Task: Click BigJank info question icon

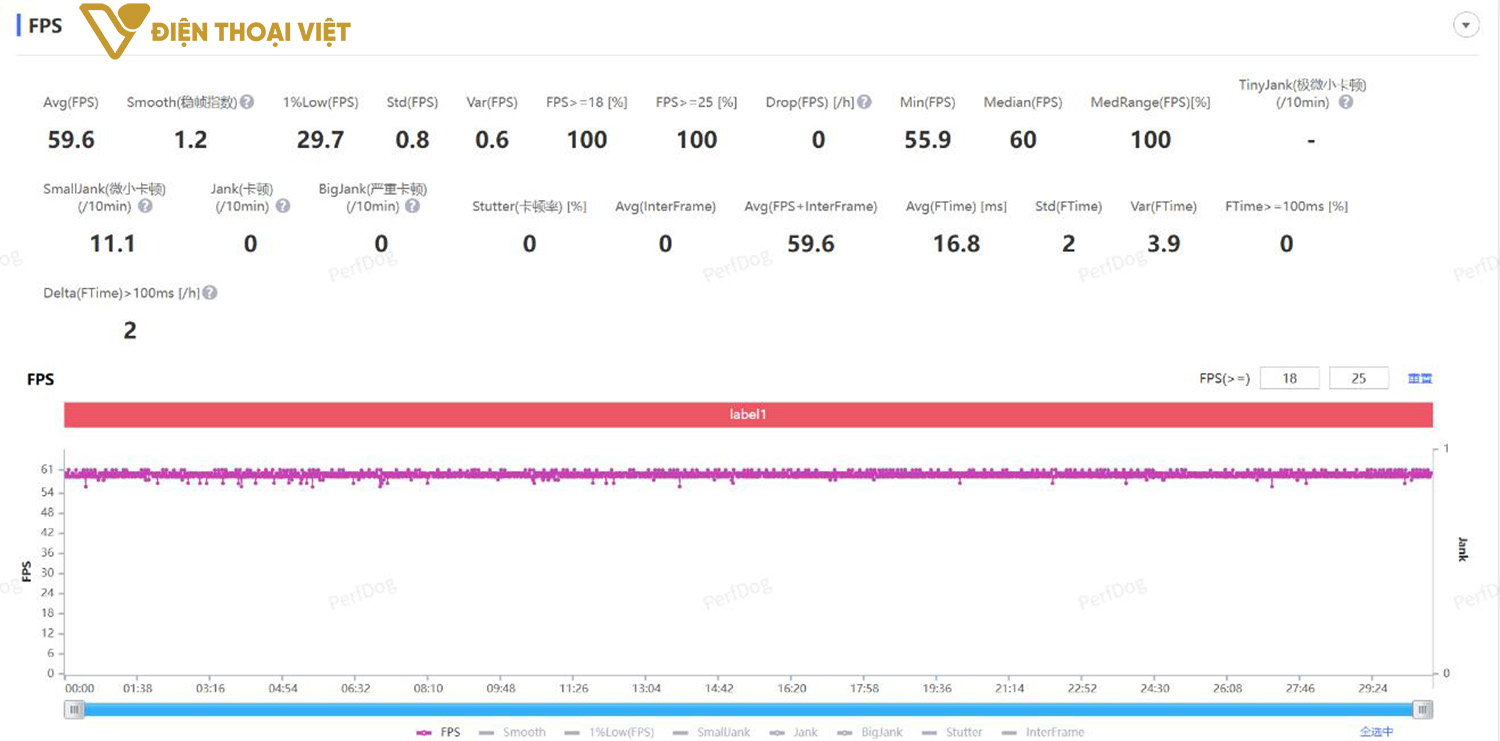Action: [x=413, y=206]
